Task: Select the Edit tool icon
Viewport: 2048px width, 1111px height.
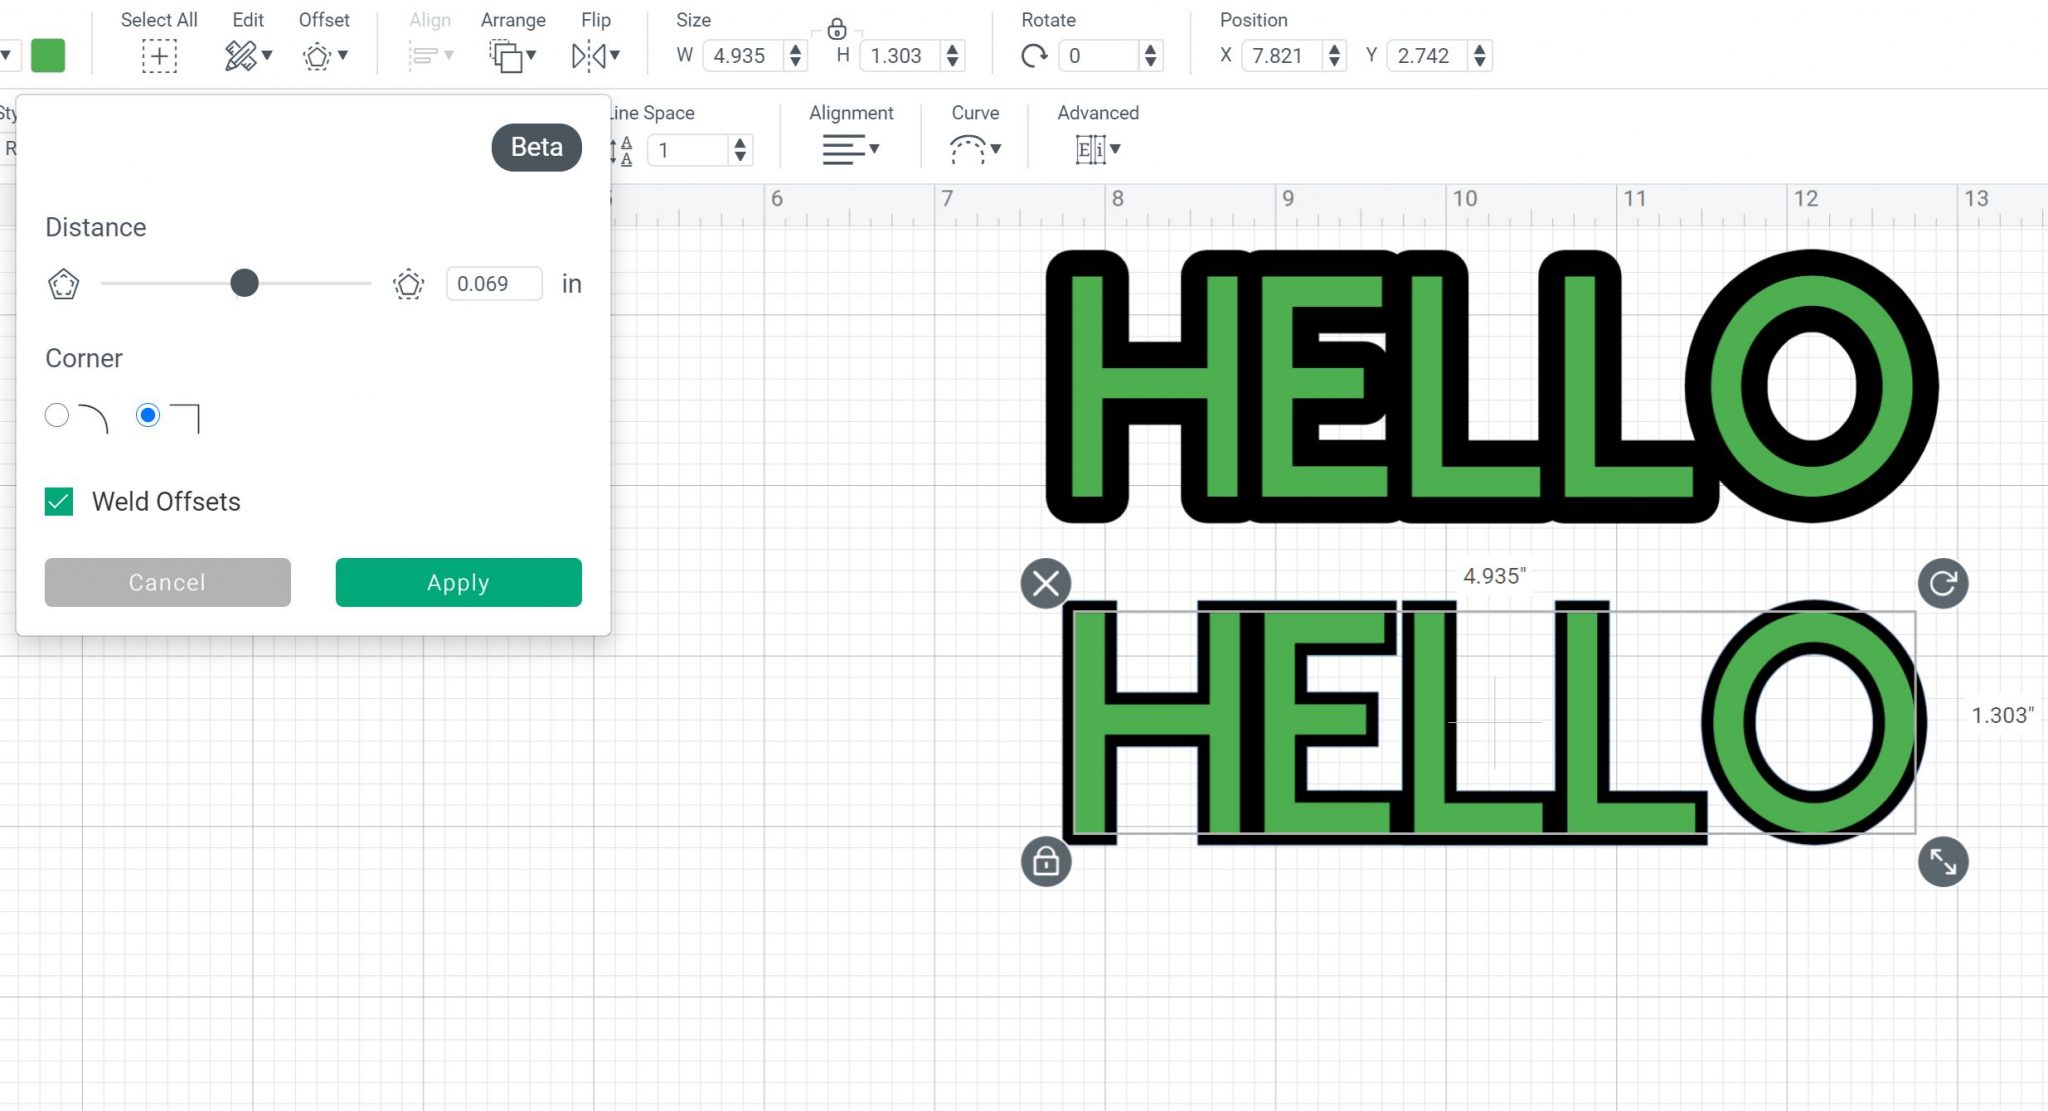Action: point(239,55)
